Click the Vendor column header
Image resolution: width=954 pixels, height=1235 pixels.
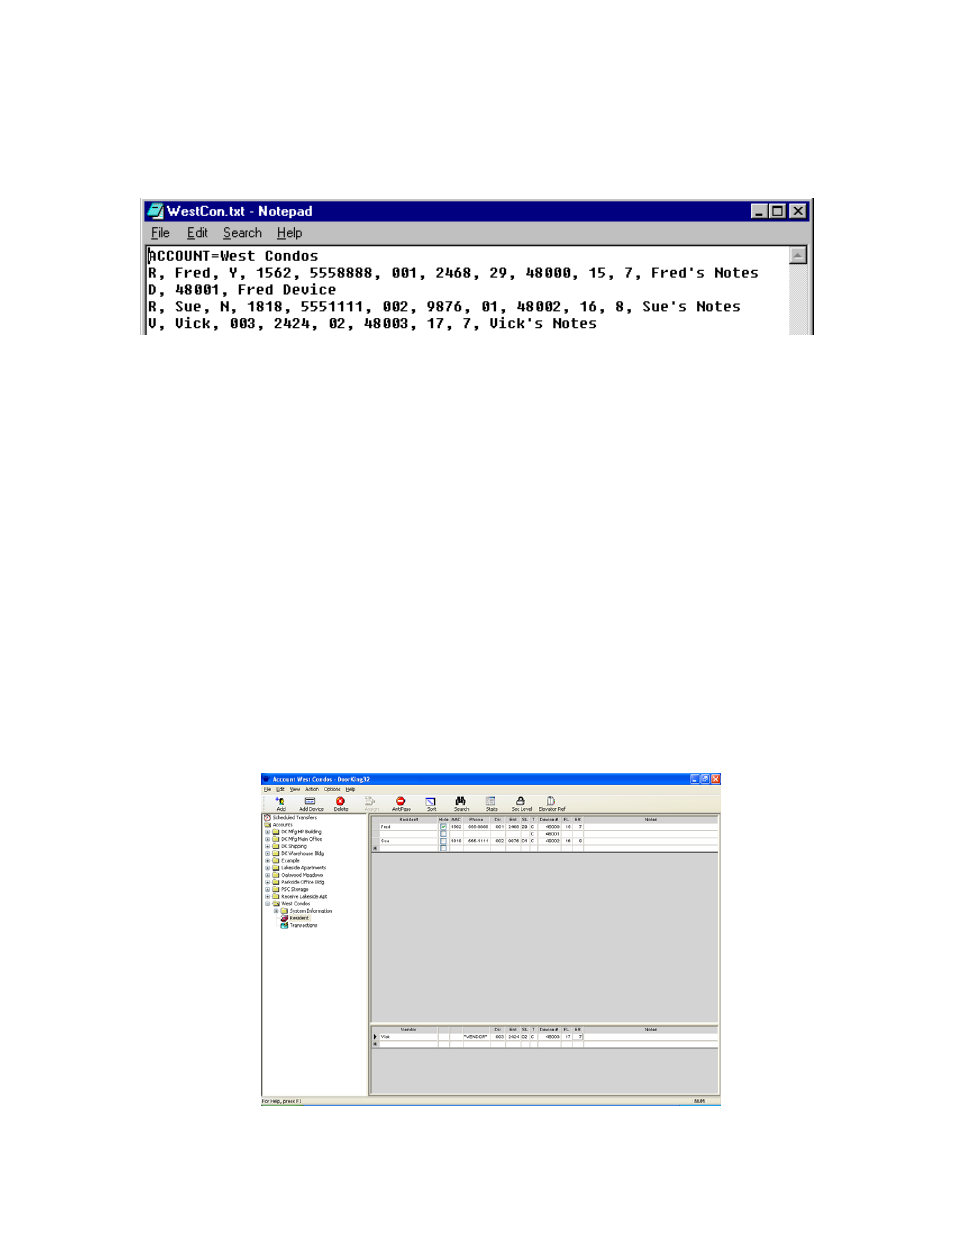pos(409,1029)
